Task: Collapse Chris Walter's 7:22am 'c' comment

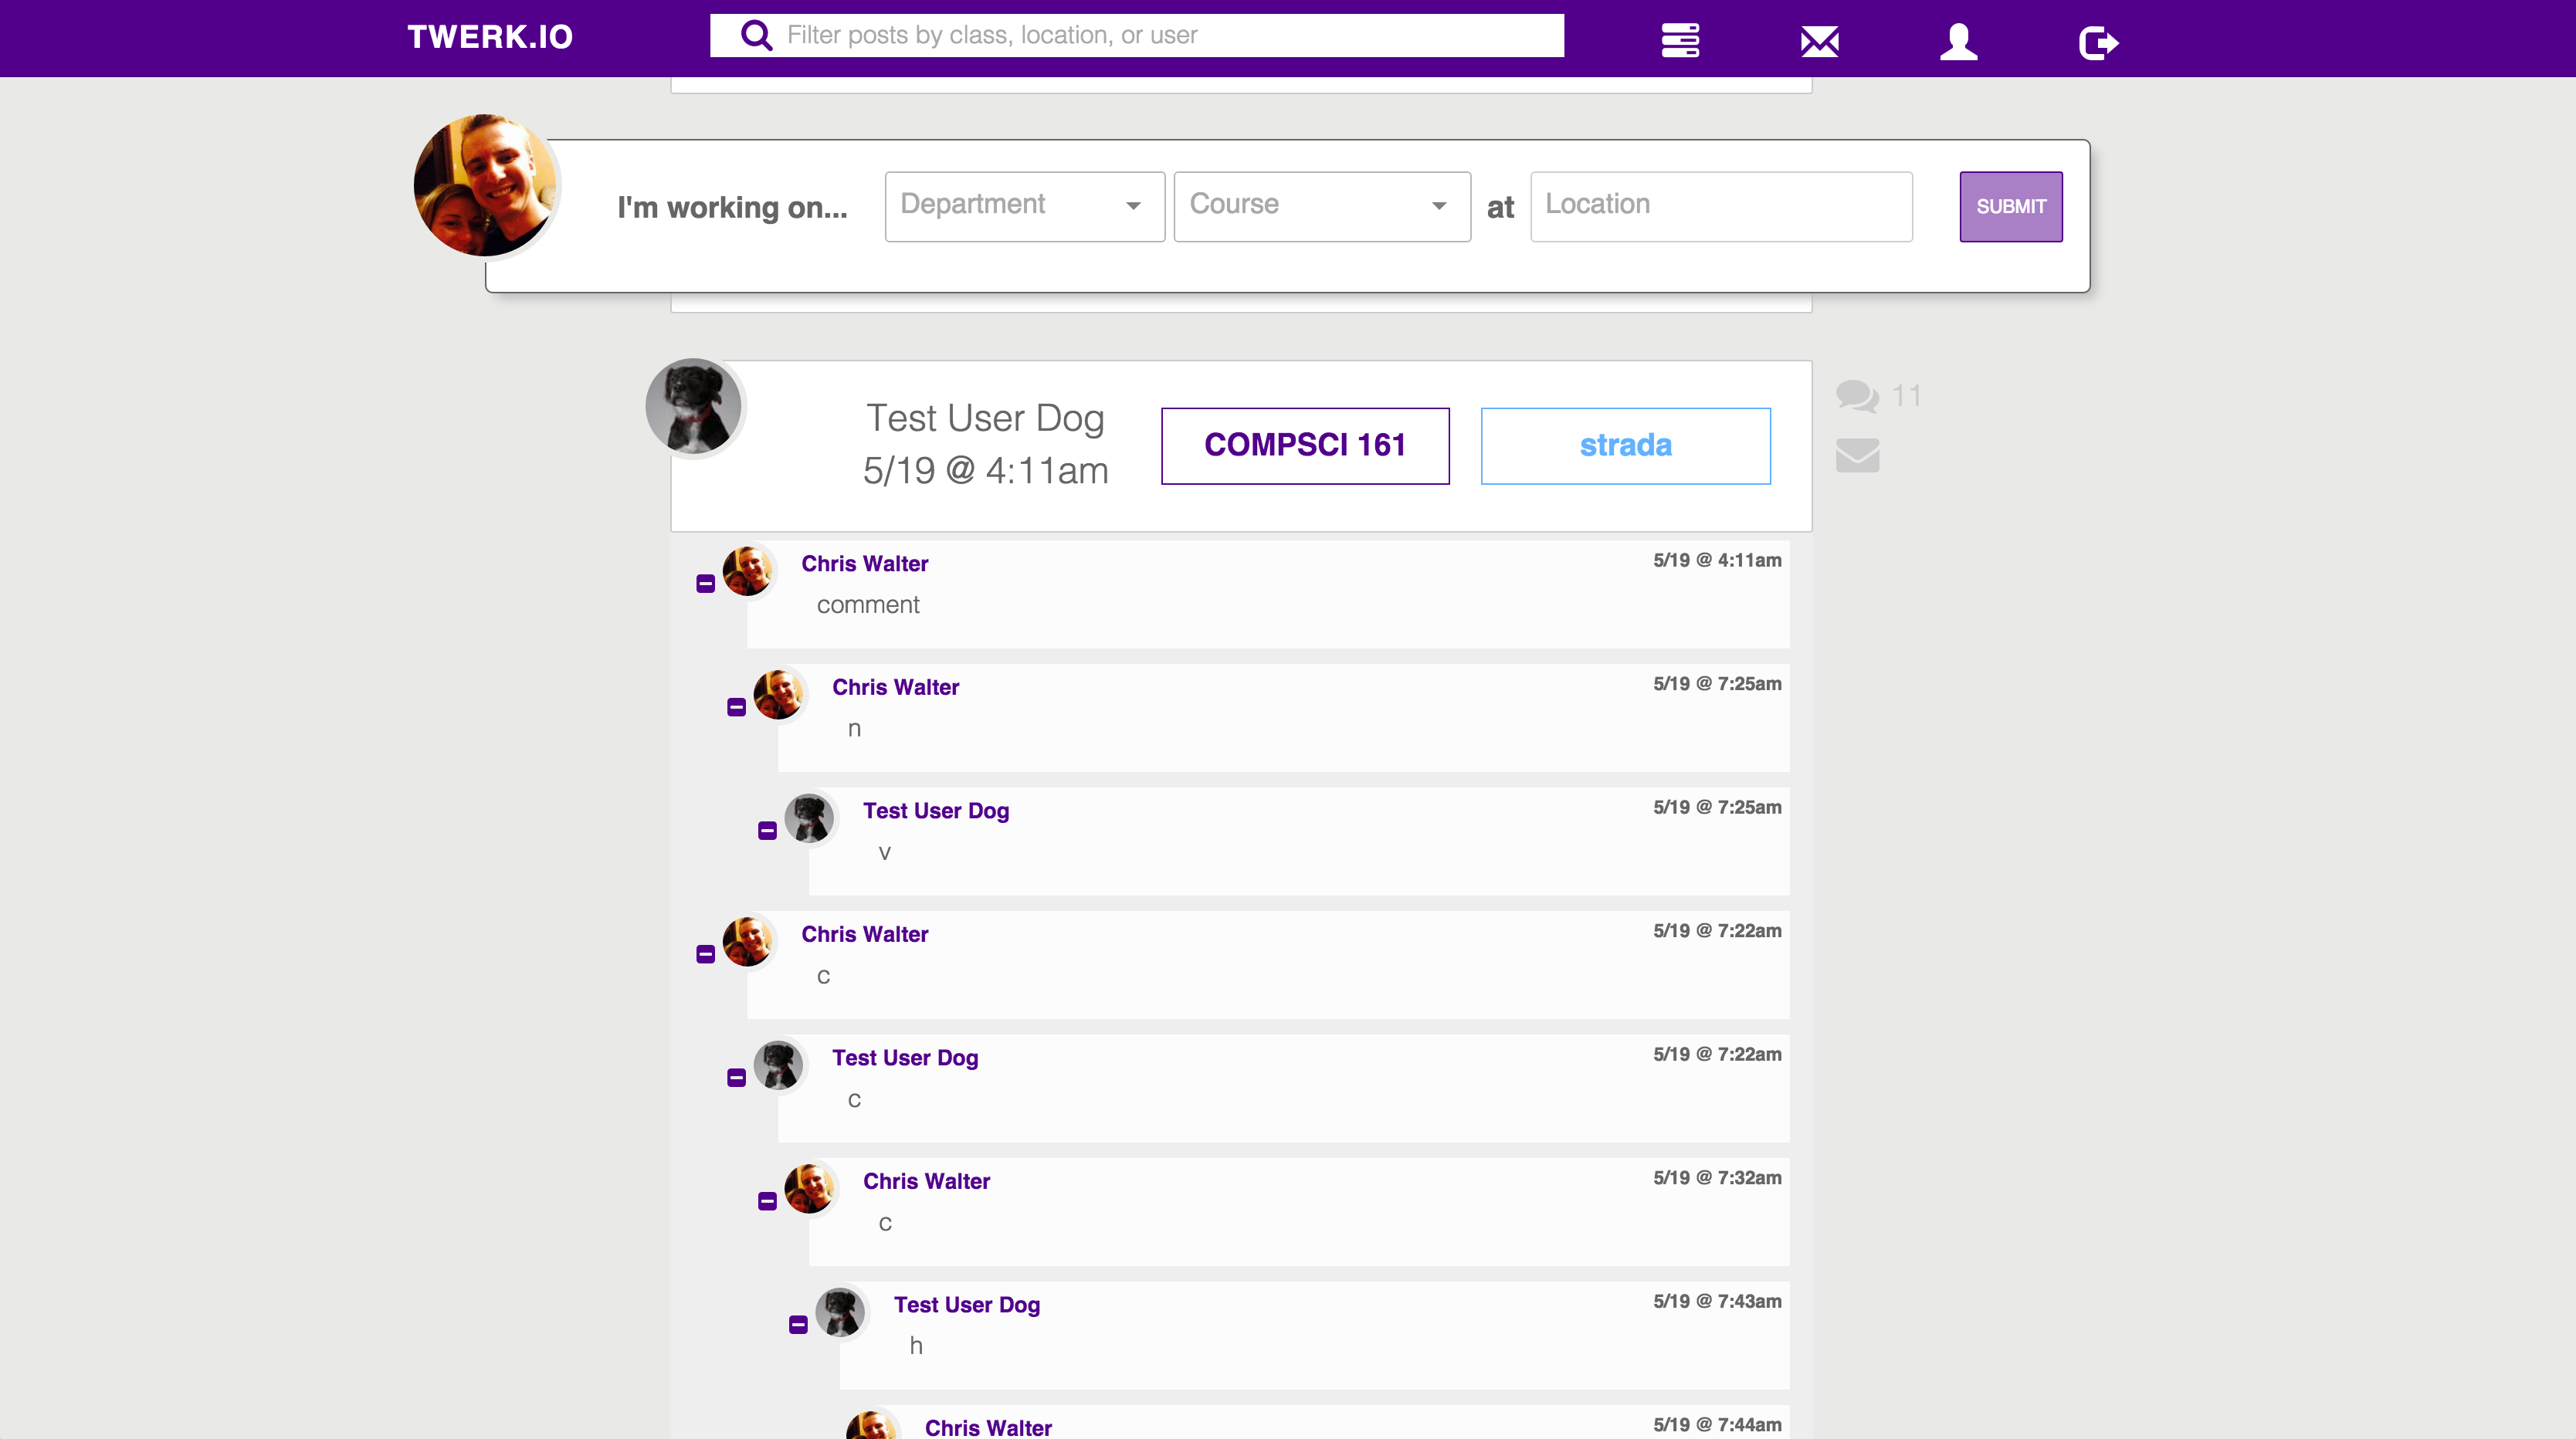Action: point(705,955)
